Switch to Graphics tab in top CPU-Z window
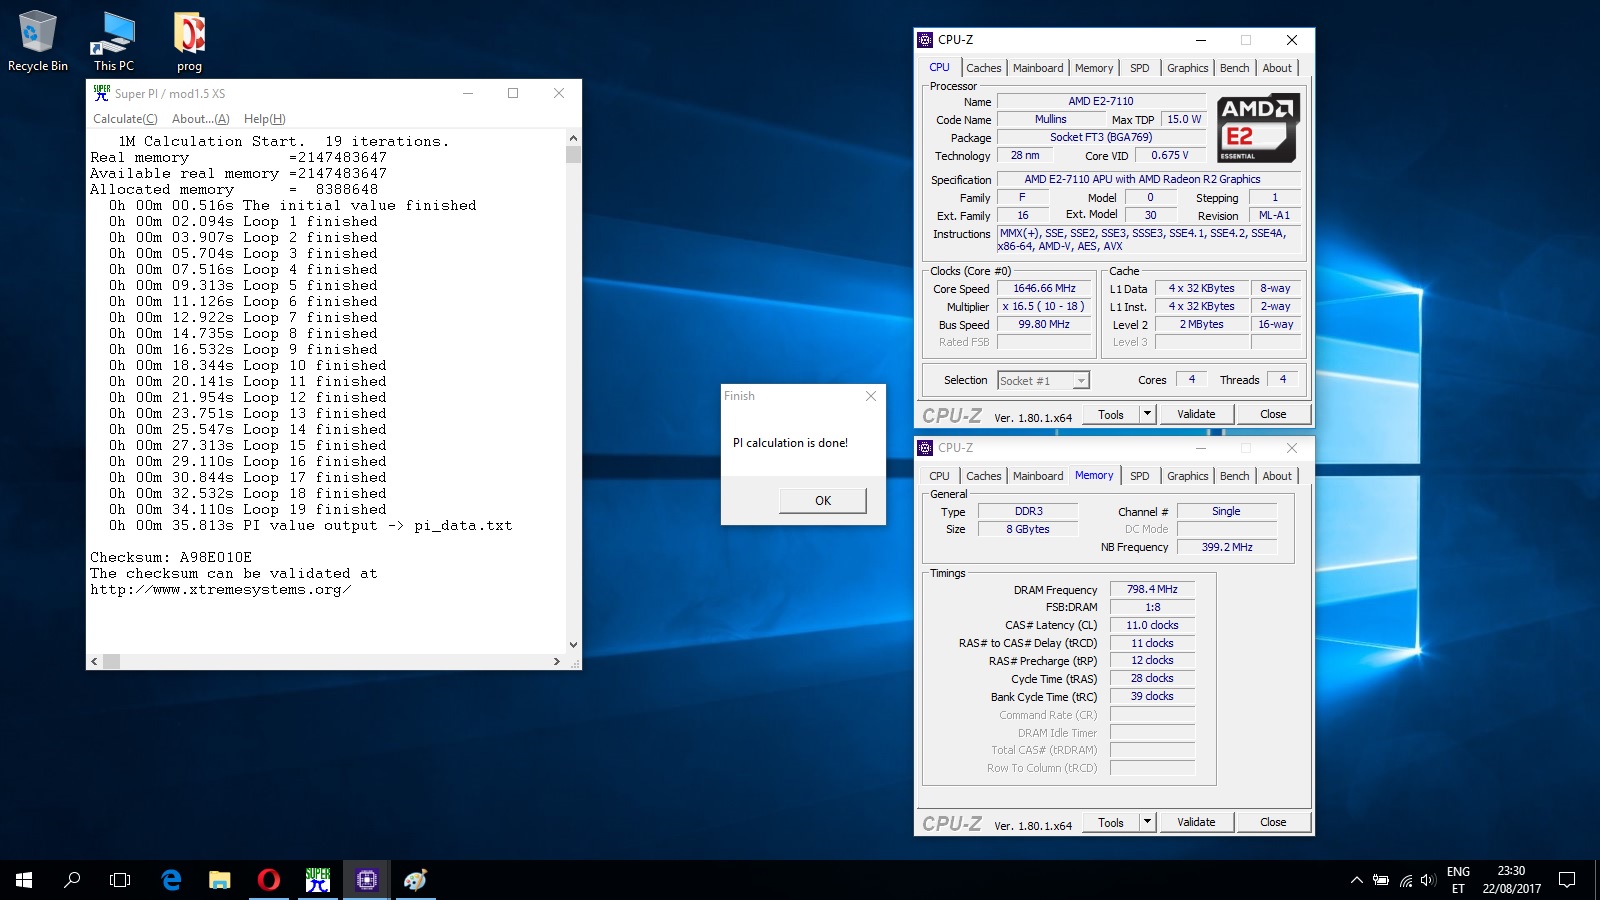 pyautogui.click(x=1187, y=68)
